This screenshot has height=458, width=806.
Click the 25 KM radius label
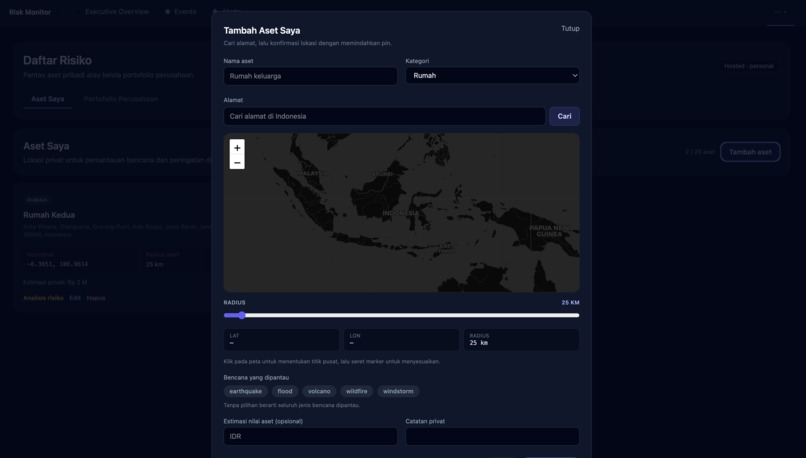(x=571, y=303)
